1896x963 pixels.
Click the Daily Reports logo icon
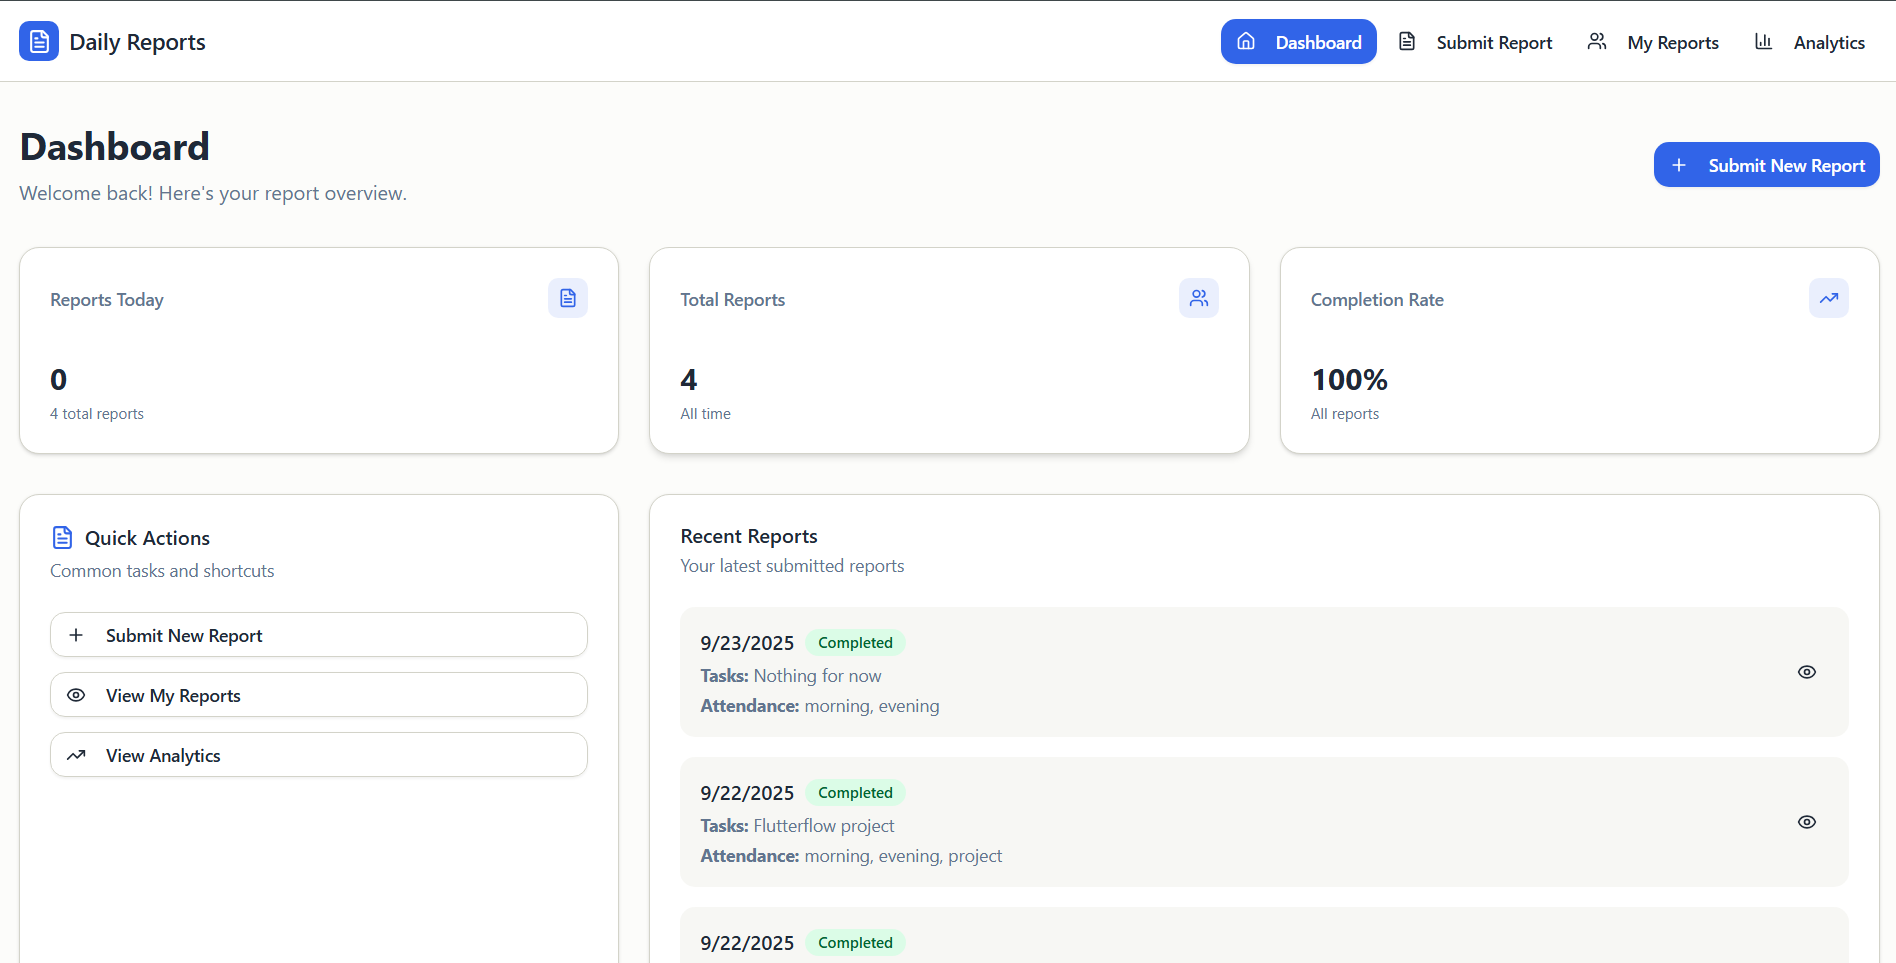point(39,42)
